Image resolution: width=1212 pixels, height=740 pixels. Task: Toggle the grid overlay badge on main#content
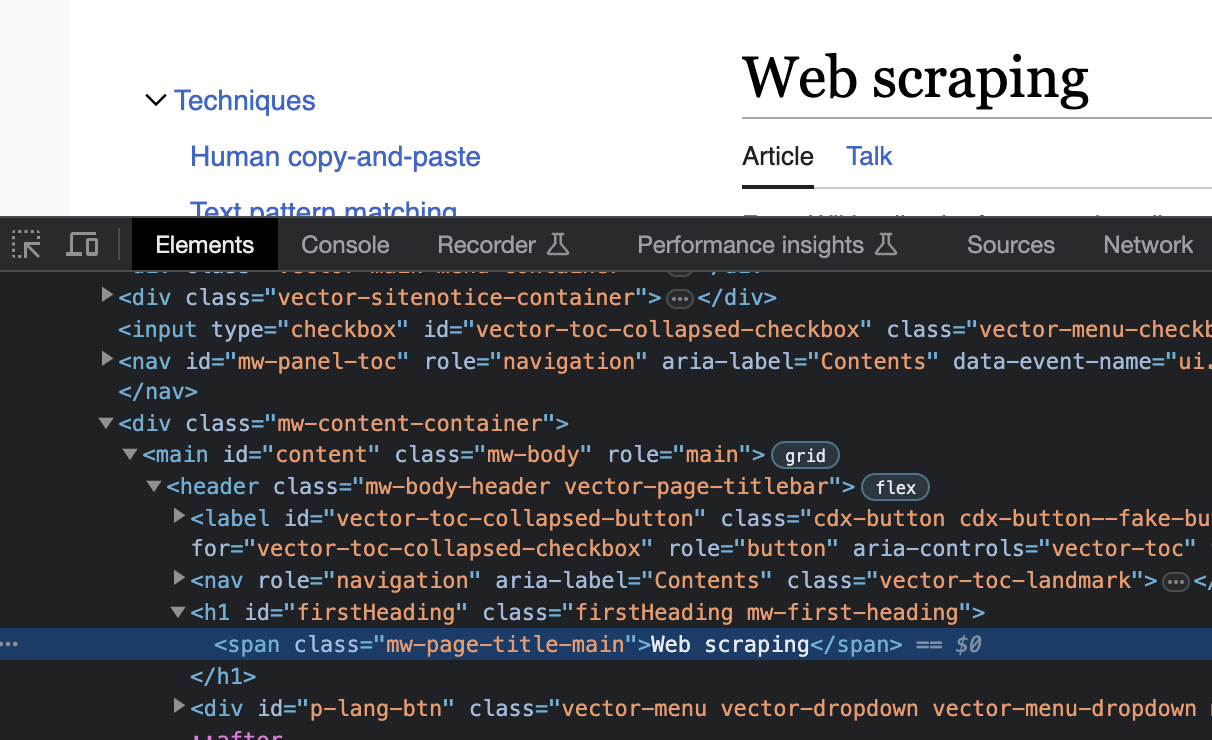pyautogui.click(x=805, y=455)
